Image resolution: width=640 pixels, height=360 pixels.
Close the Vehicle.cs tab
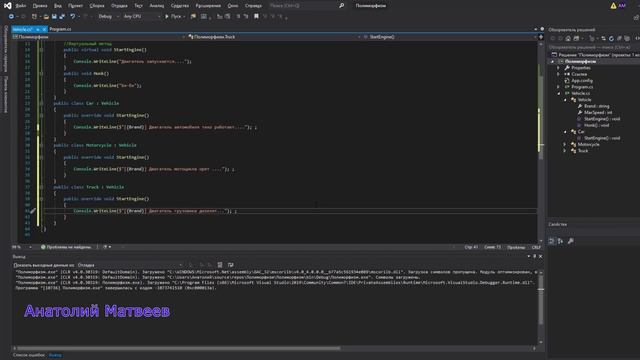click(x=44, y=29)
